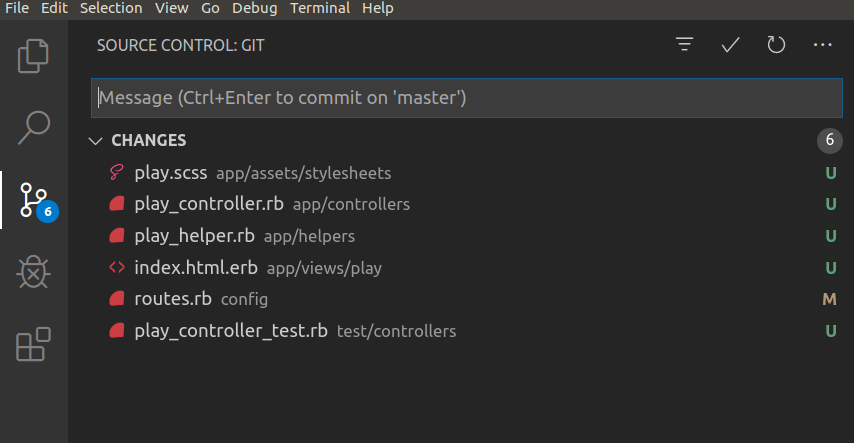This screenshot has width=854, height=443.
Task: Open the View menu
Action: pyautogui.click(x=172, y=8)
